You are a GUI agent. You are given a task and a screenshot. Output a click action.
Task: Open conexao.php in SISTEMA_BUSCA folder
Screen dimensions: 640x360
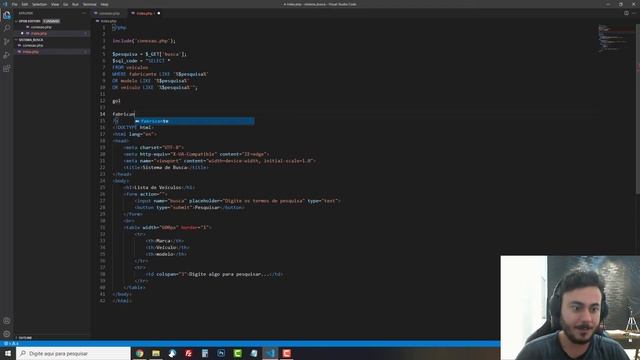click(x=33, y=45)
